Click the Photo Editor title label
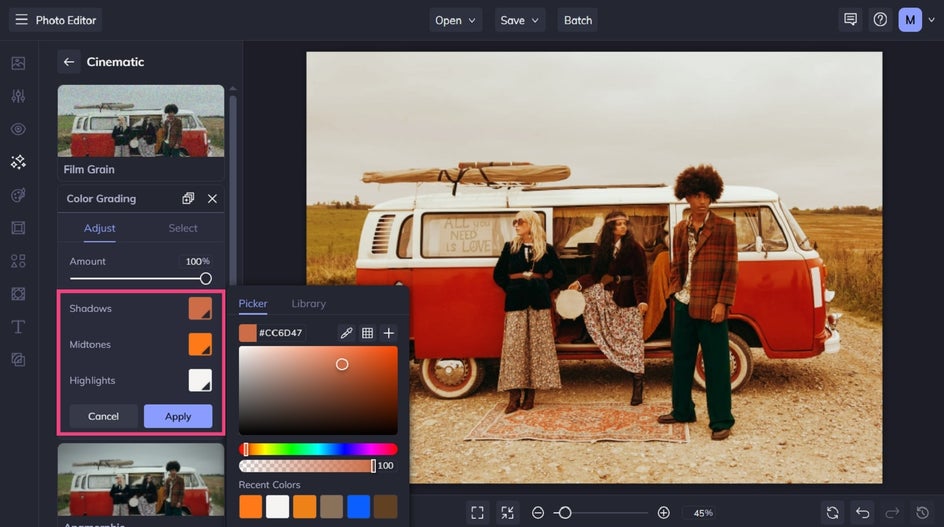This screenshot has height=527, width=944. 66,20
